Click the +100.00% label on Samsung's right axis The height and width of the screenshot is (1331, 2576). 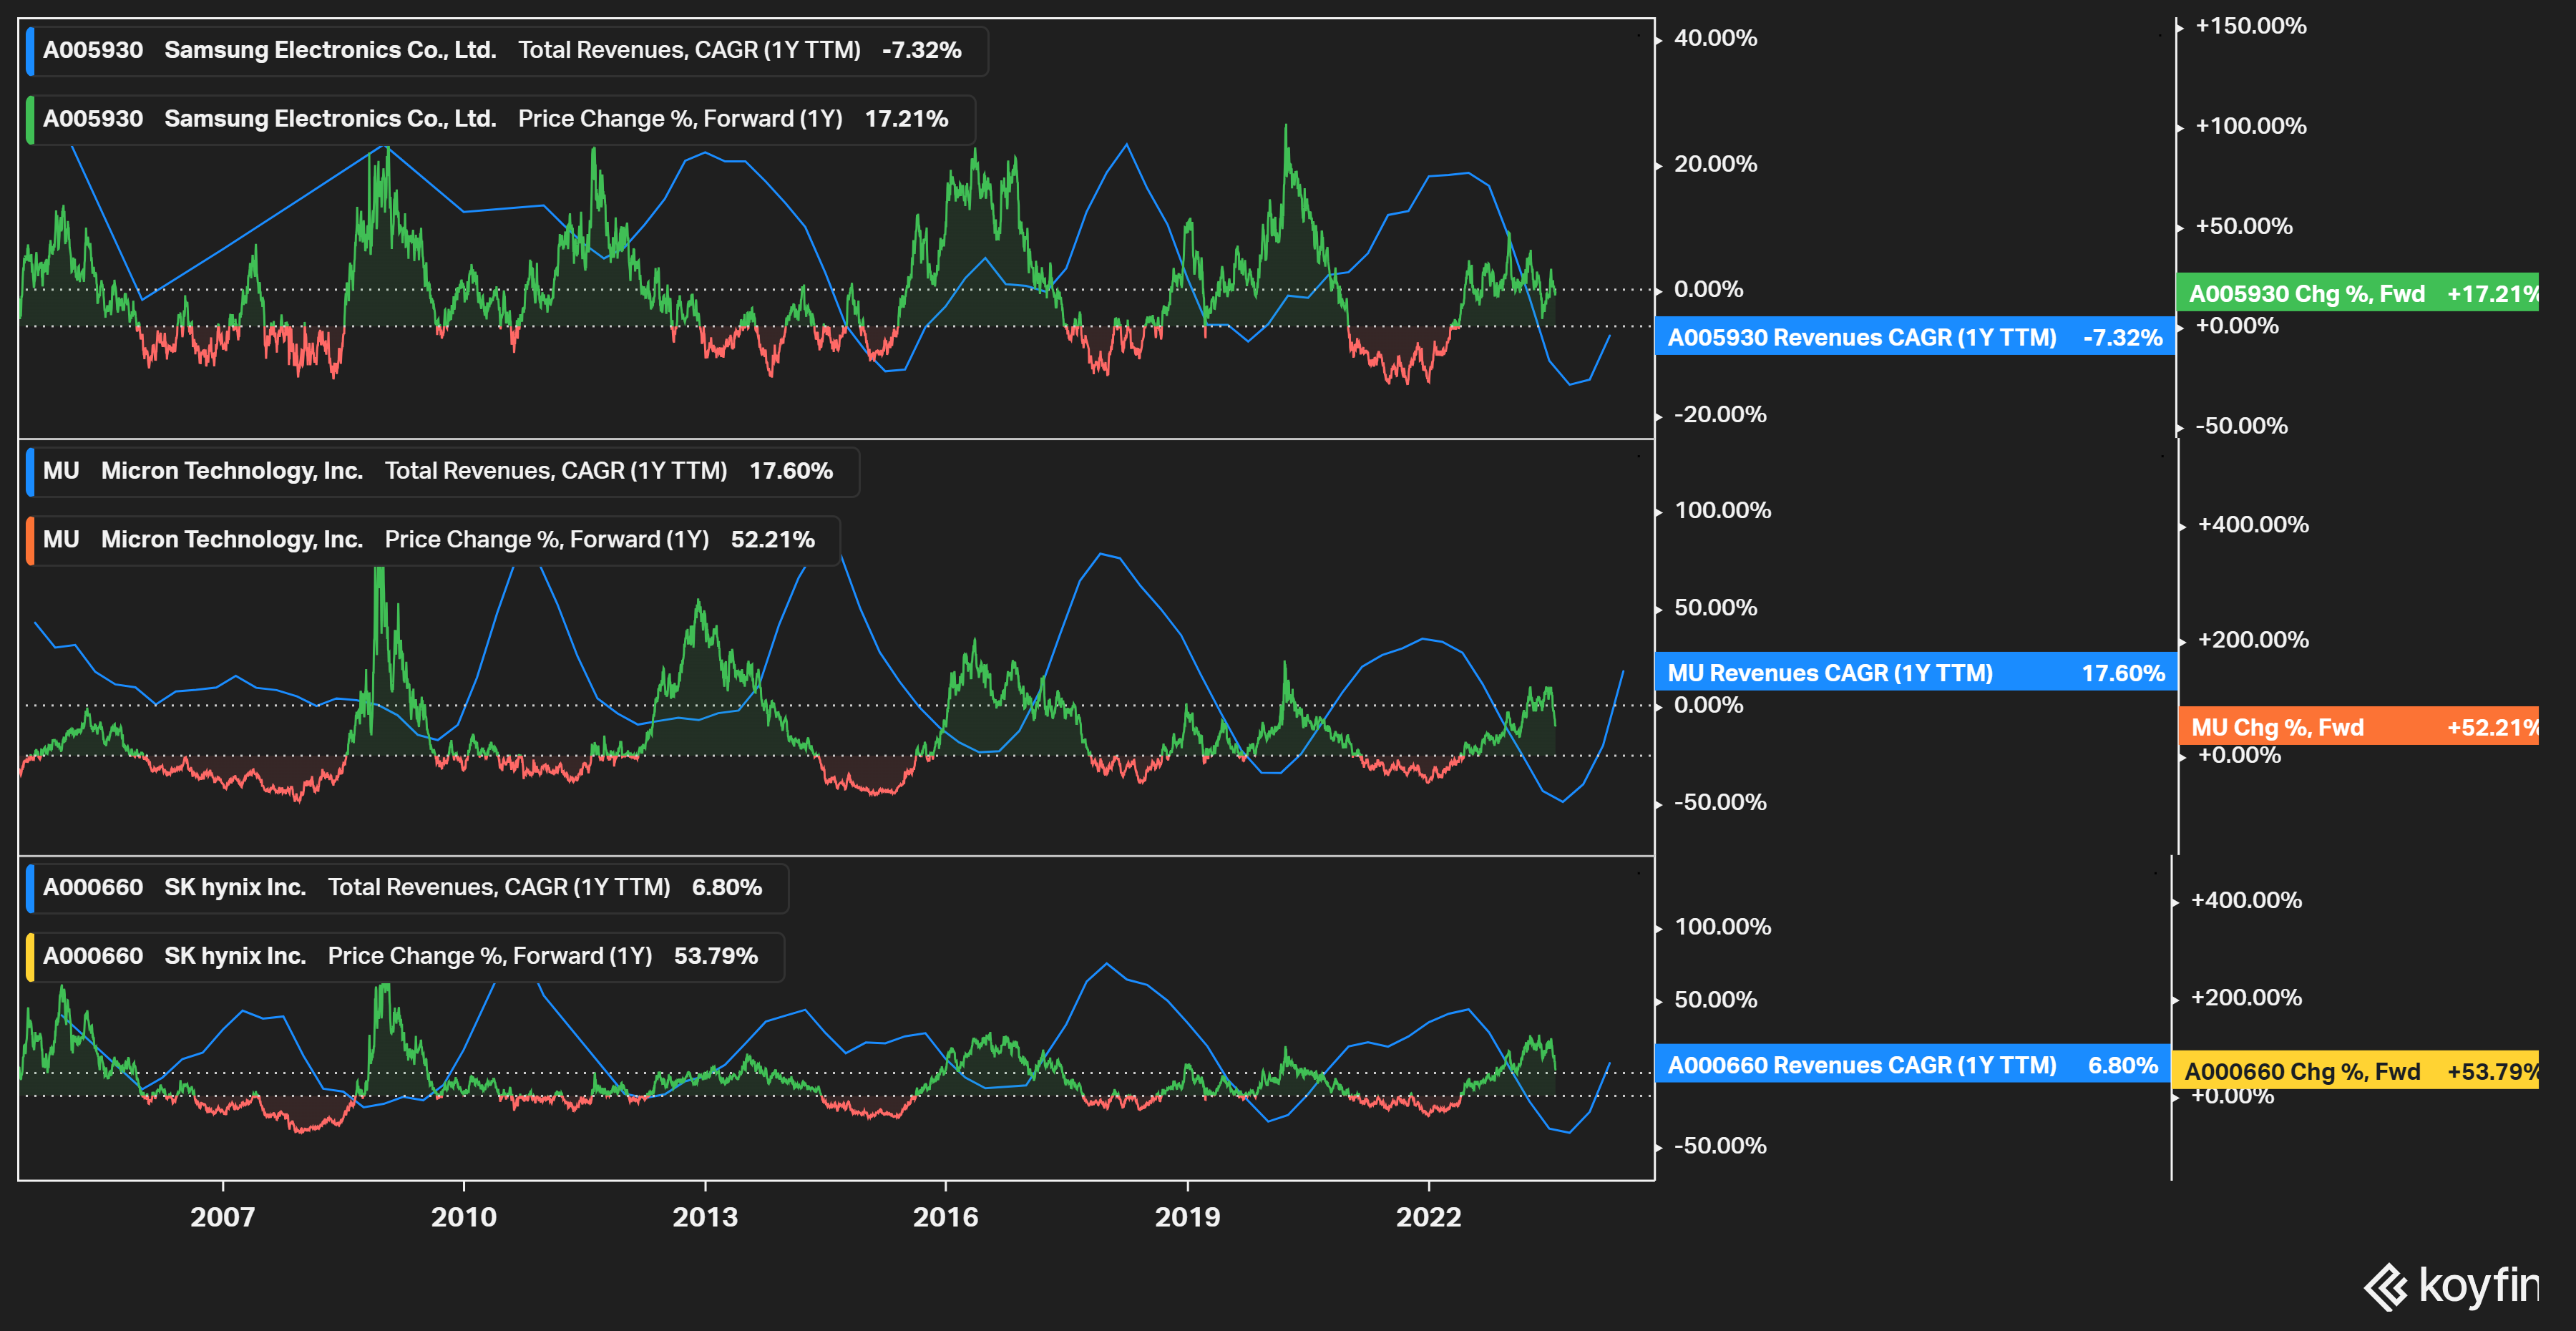(2251, 126)
